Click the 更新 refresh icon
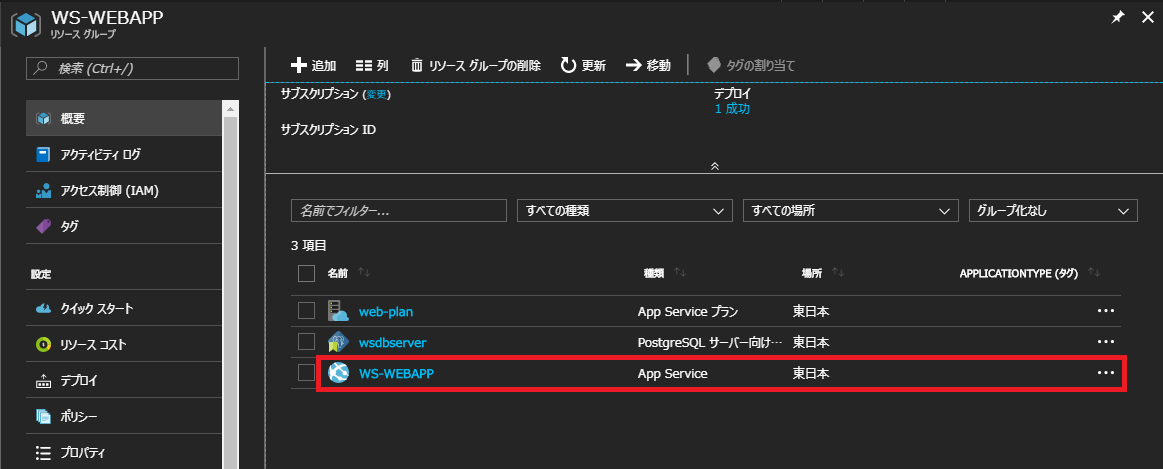1163x469 pixels. coord(568,65)
